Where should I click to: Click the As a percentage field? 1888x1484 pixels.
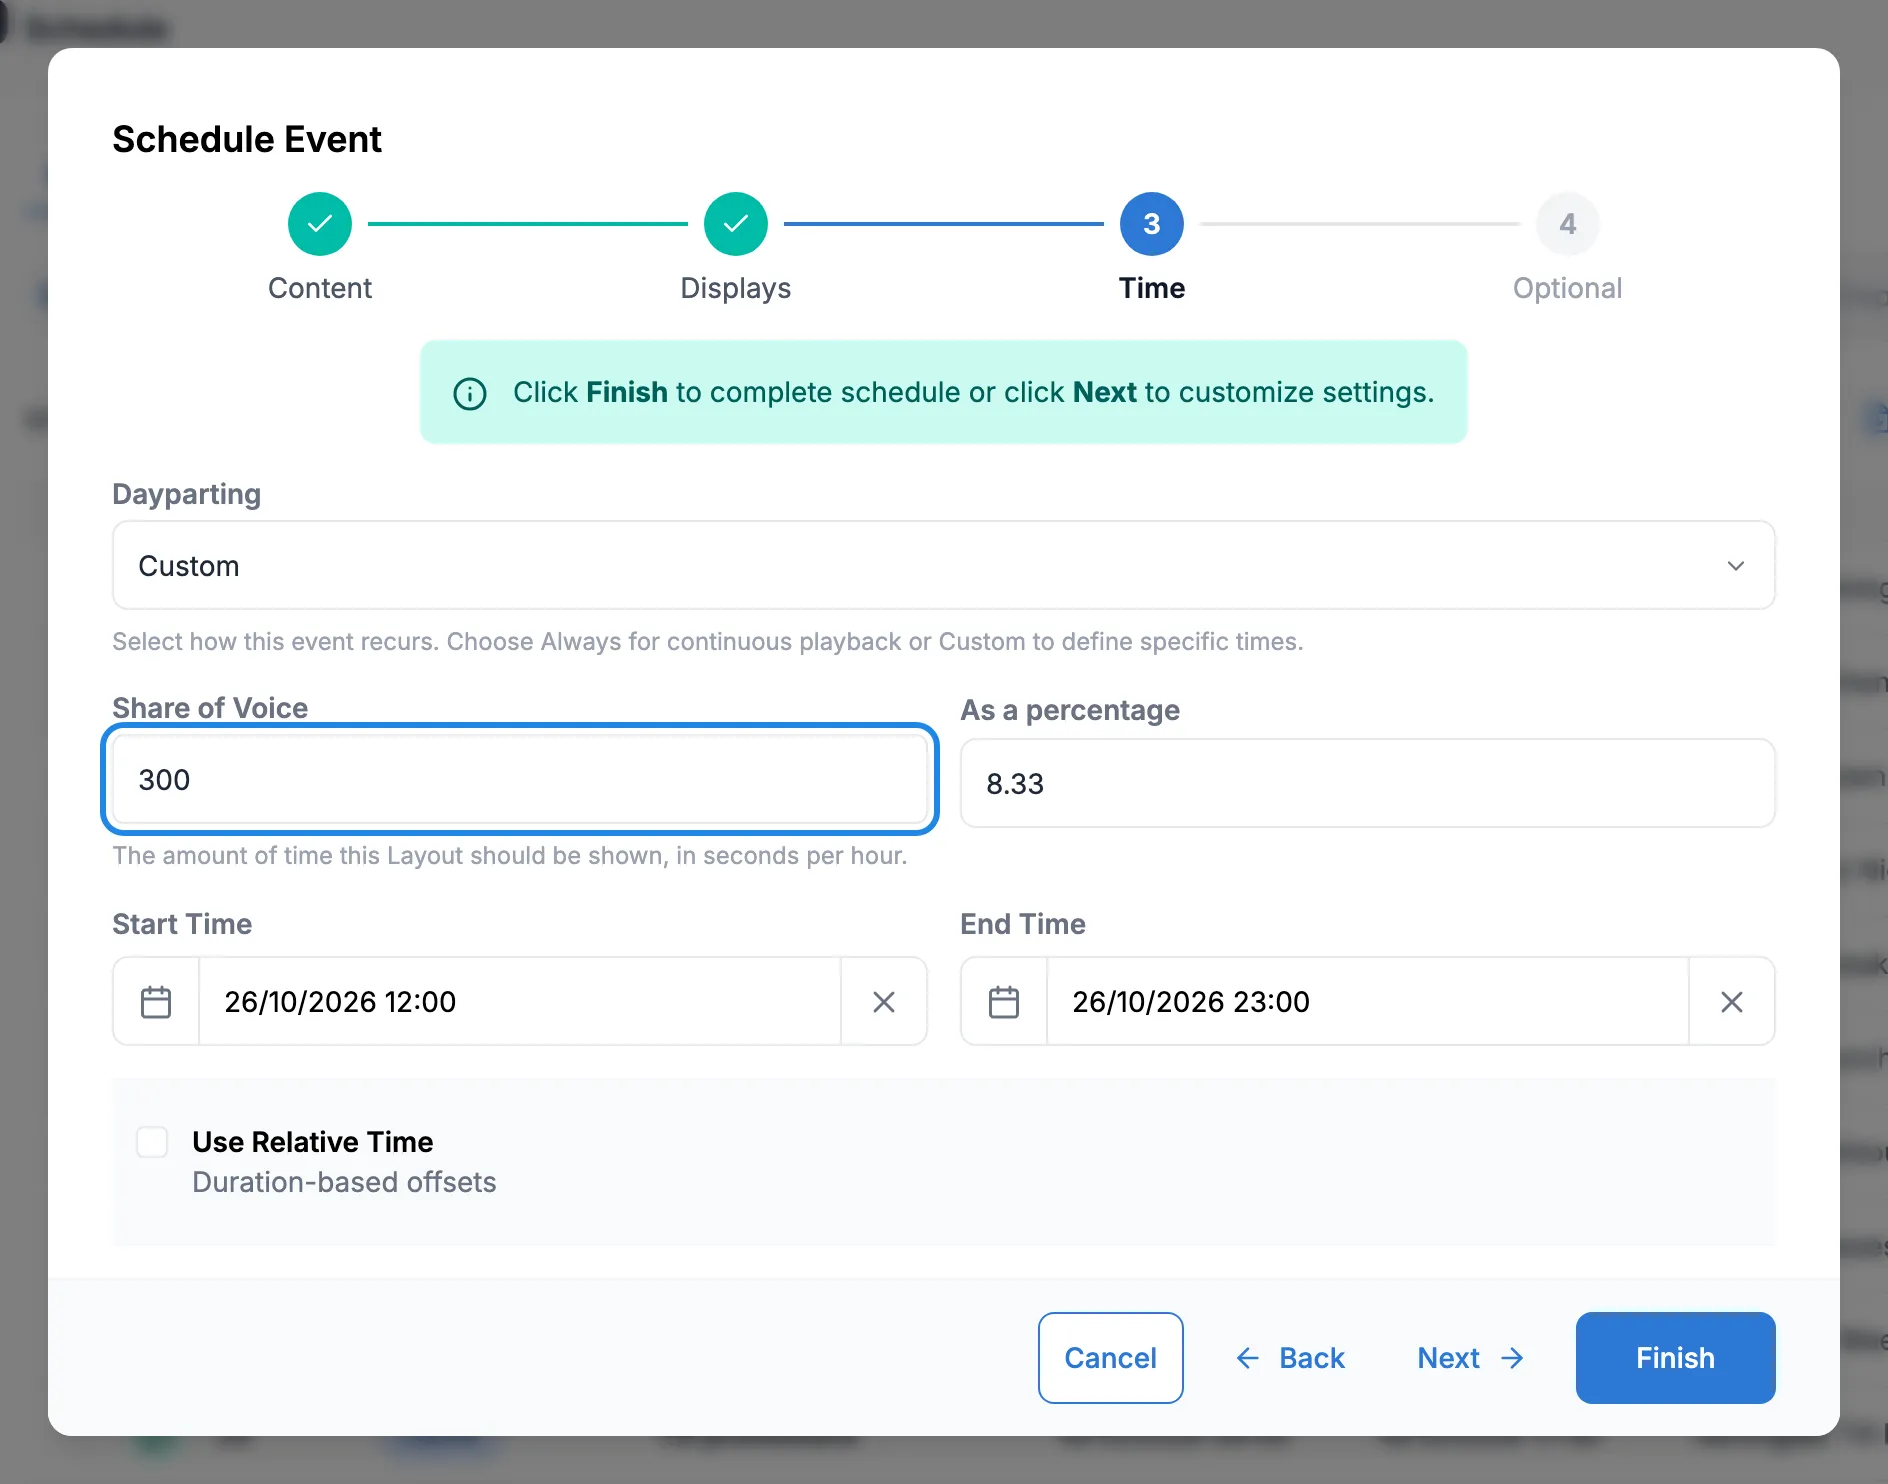(x=1368, y=783)
